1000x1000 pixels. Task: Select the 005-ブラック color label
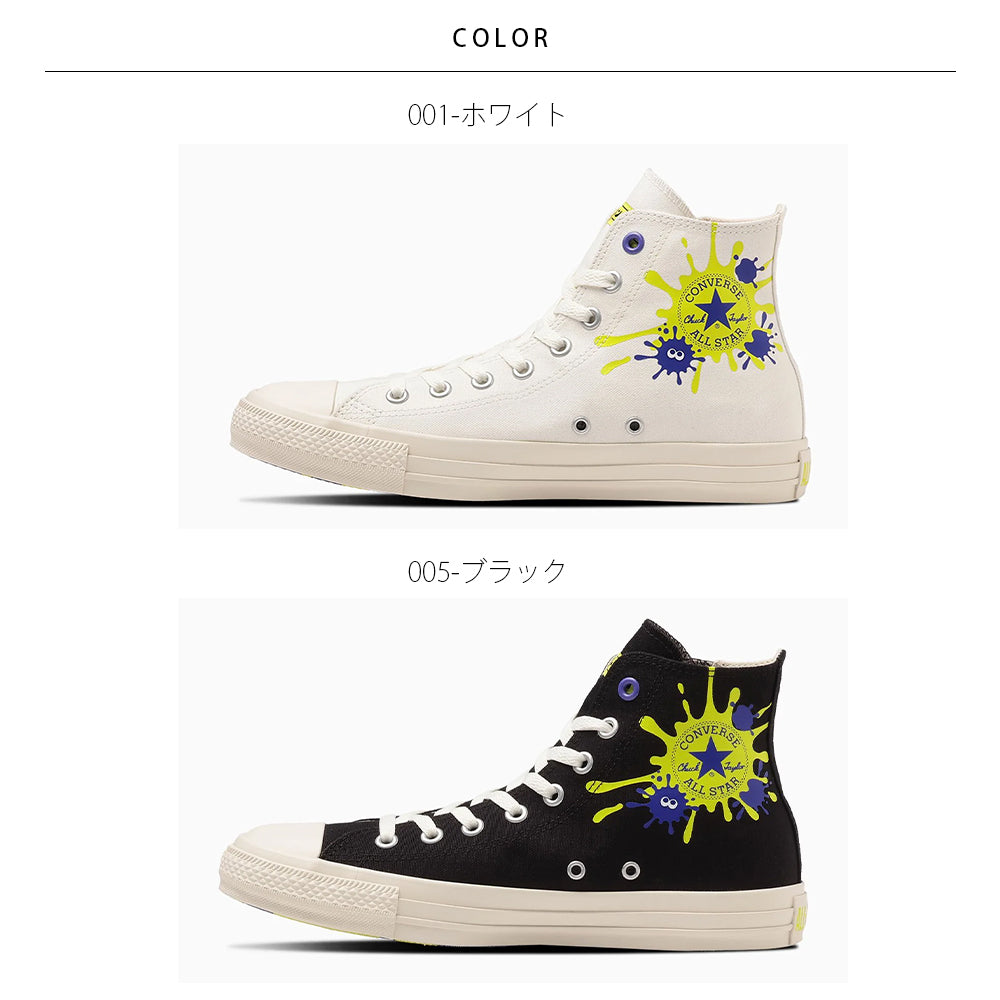pyautogui.click(x=487, y=571)
